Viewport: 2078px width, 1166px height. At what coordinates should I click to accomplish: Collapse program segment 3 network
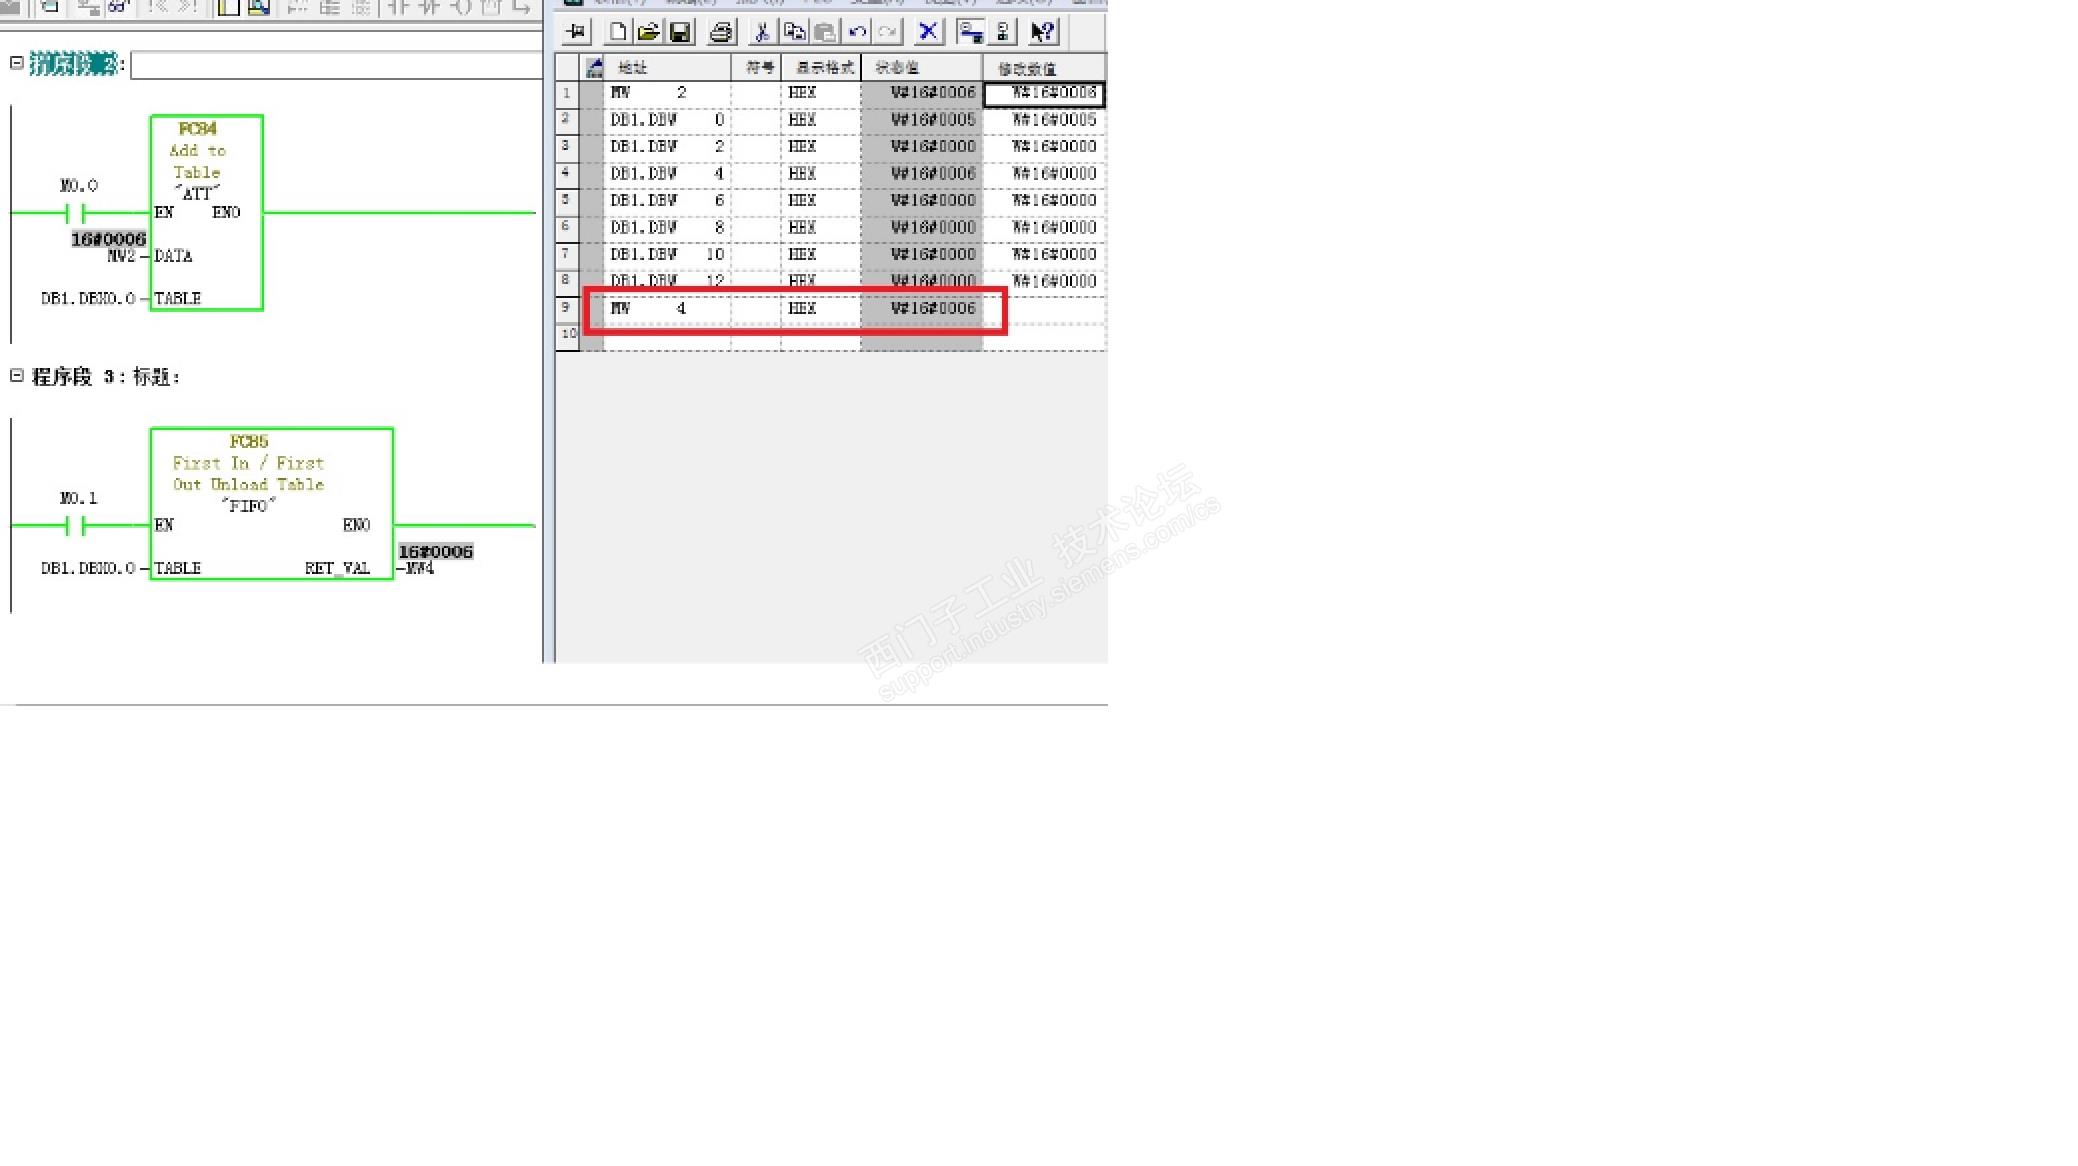click(17, 376)
